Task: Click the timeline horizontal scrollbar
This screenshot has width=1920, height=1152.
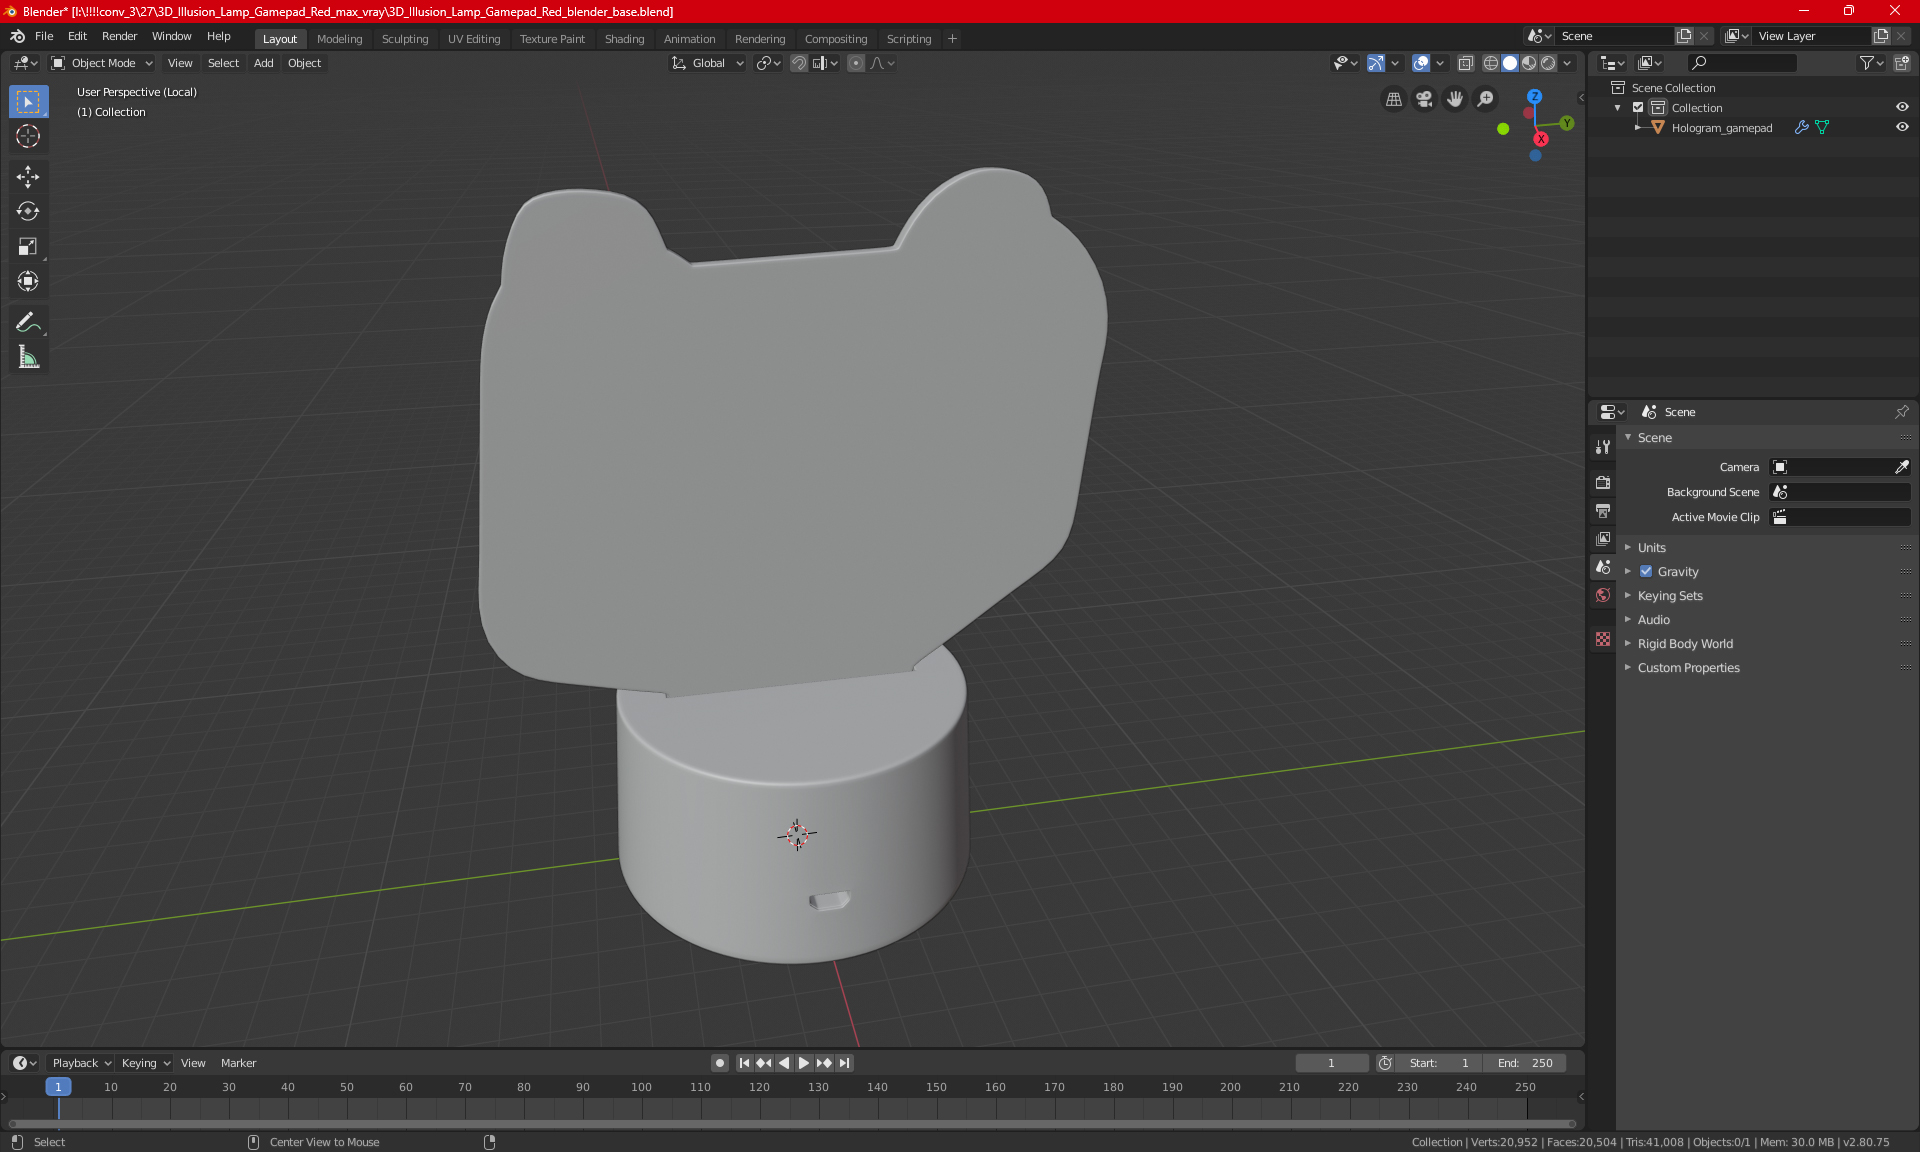Action: point(790,1124)
